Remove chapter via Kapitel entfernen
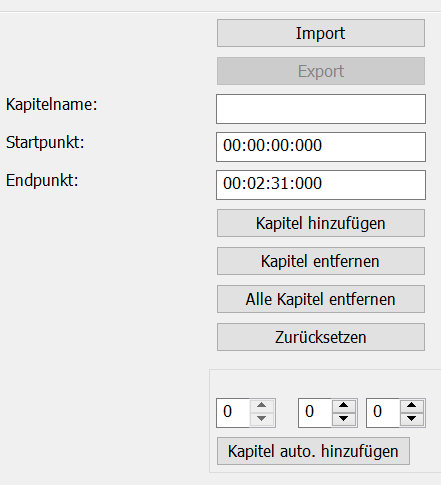 (x=321, y=261)
